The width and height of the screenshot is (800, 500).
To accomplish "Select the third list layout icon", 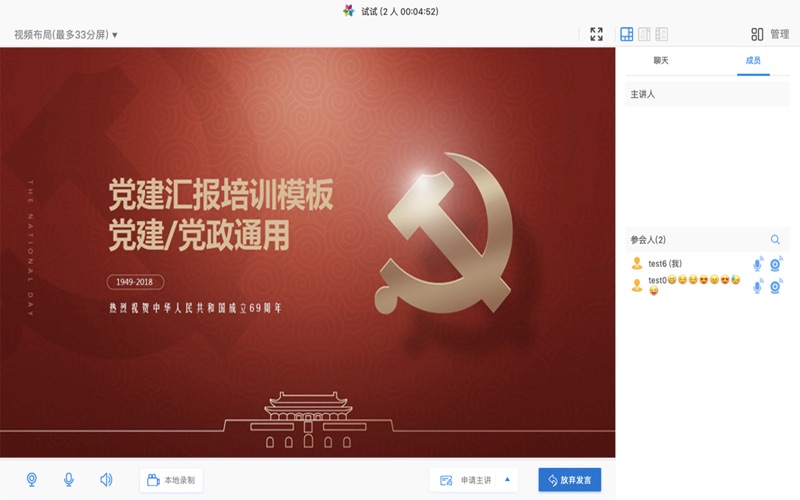I will pos(662,34).
